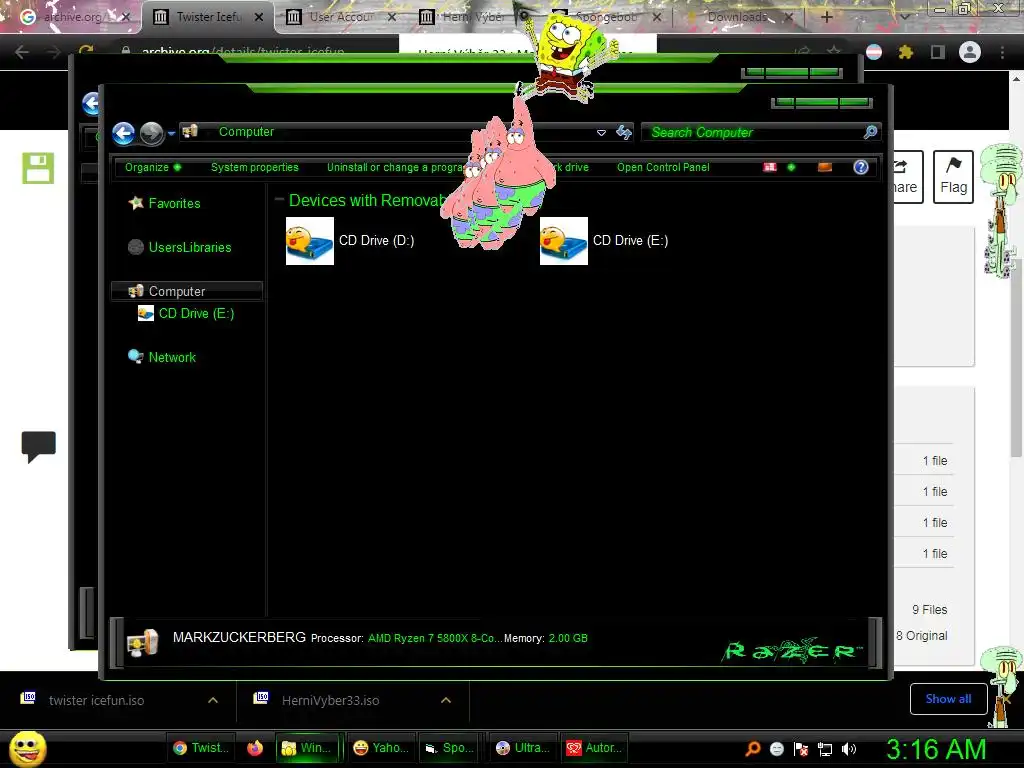
Task: Click the Action Center flag tray icon
Action: (801, 749)
